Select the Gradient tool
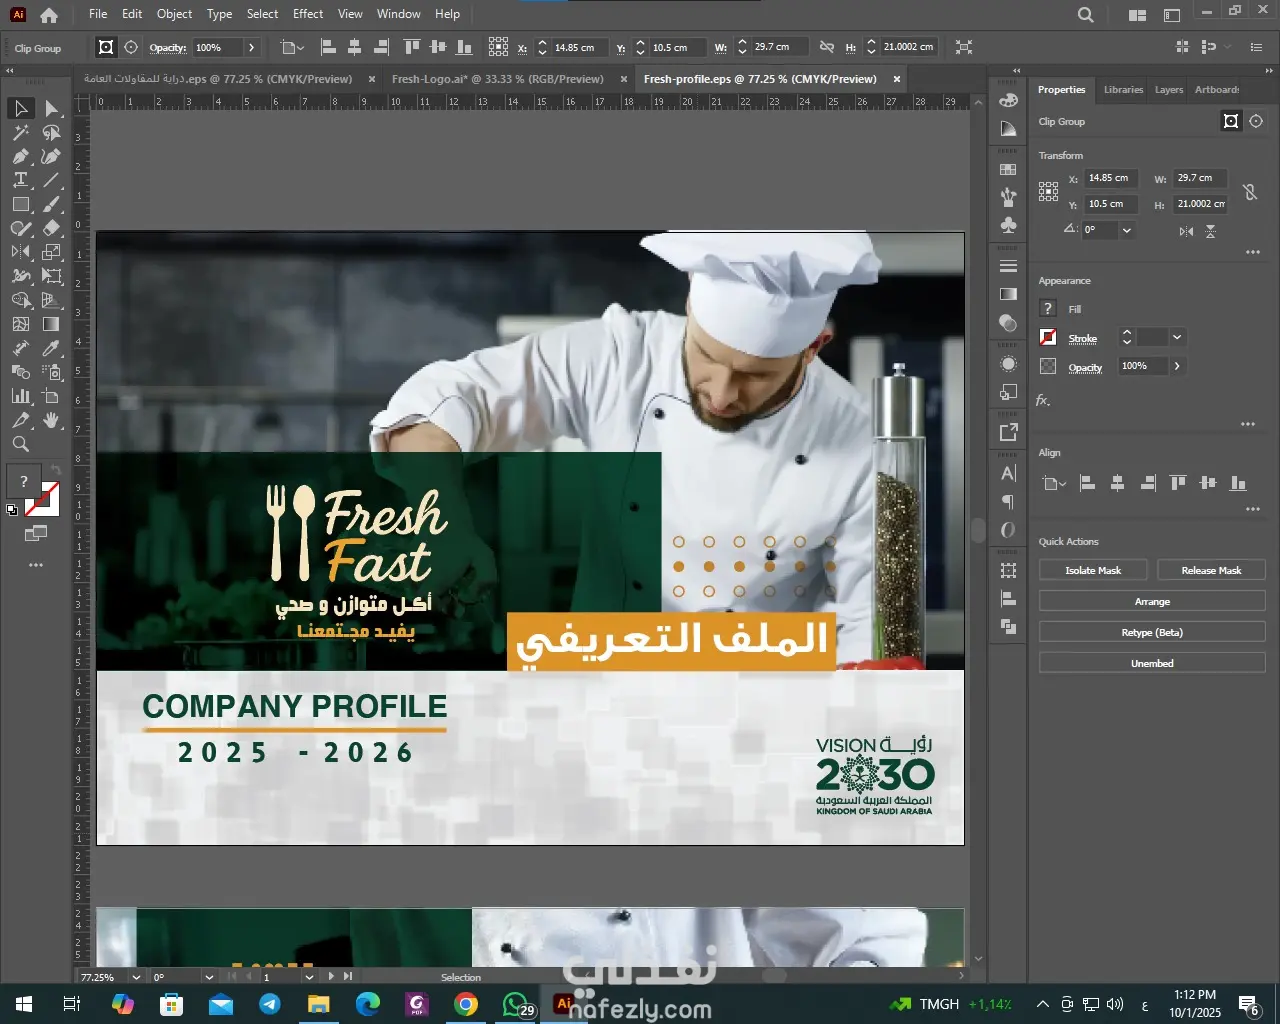Image resolution: width=1280 pixels, height=1024 pixels. 52,324
